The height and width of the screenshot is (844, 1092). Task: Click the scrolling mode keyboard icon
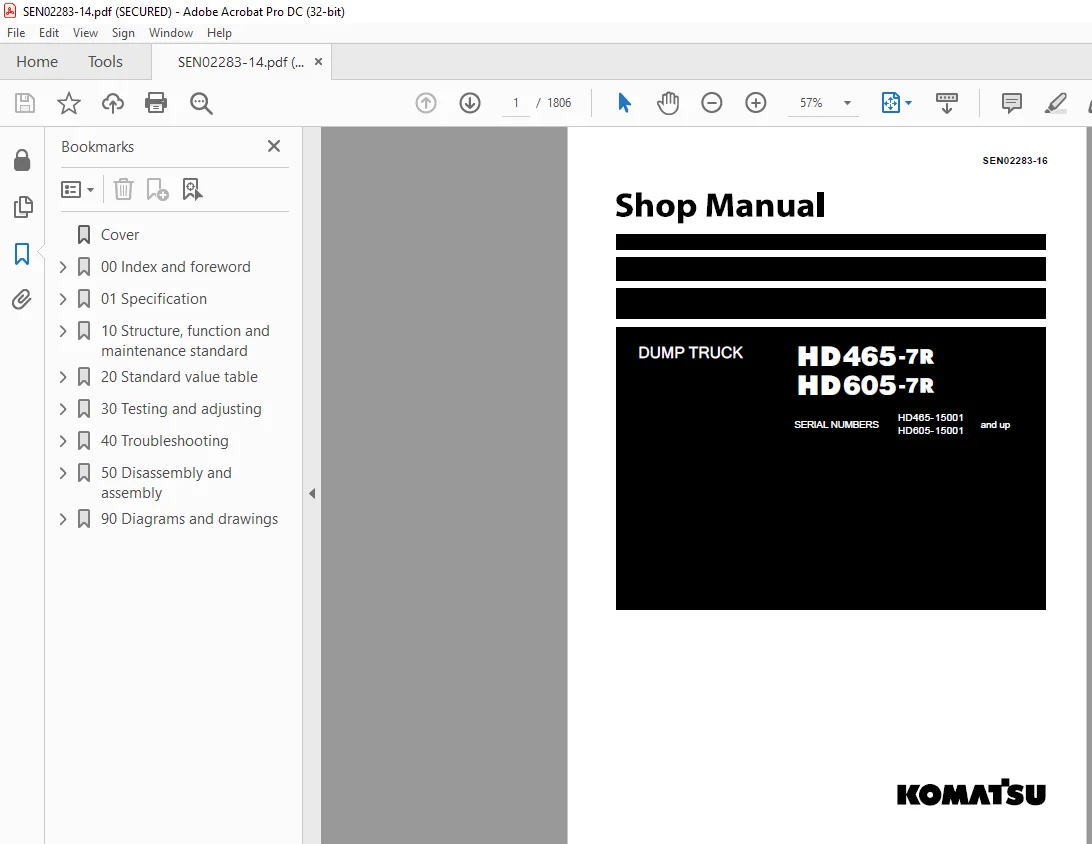(946, 103)
